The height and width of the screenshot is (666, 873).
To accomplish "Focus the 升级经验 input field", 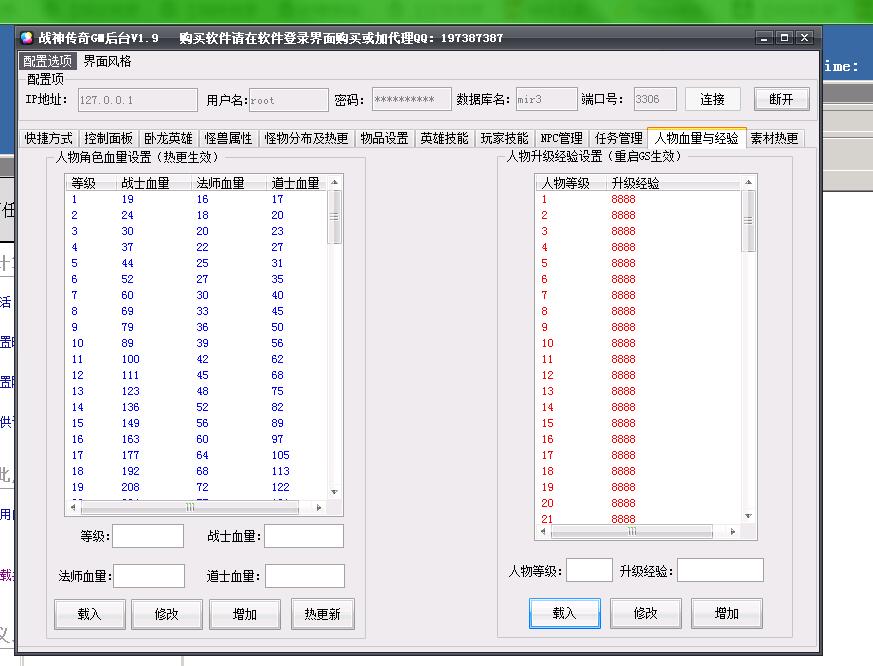I will (x=720, y=571).
